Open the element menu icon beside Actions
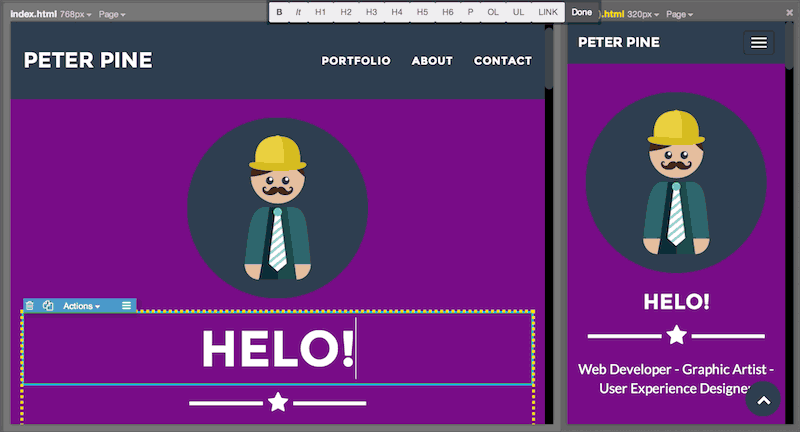The width and height of the screenshot is (800, 432). point(126,306)
